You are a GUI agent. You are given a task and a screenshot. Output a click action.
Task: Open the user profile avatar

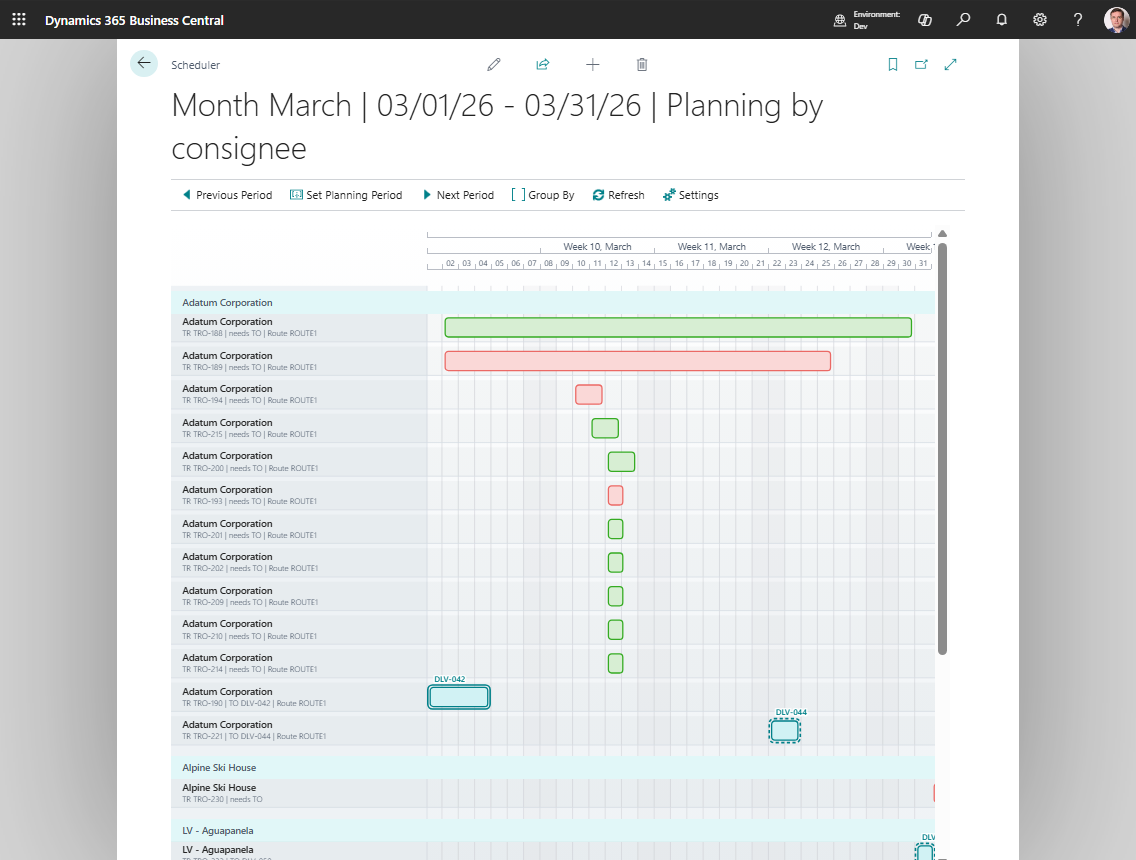tap(1116, 20)
